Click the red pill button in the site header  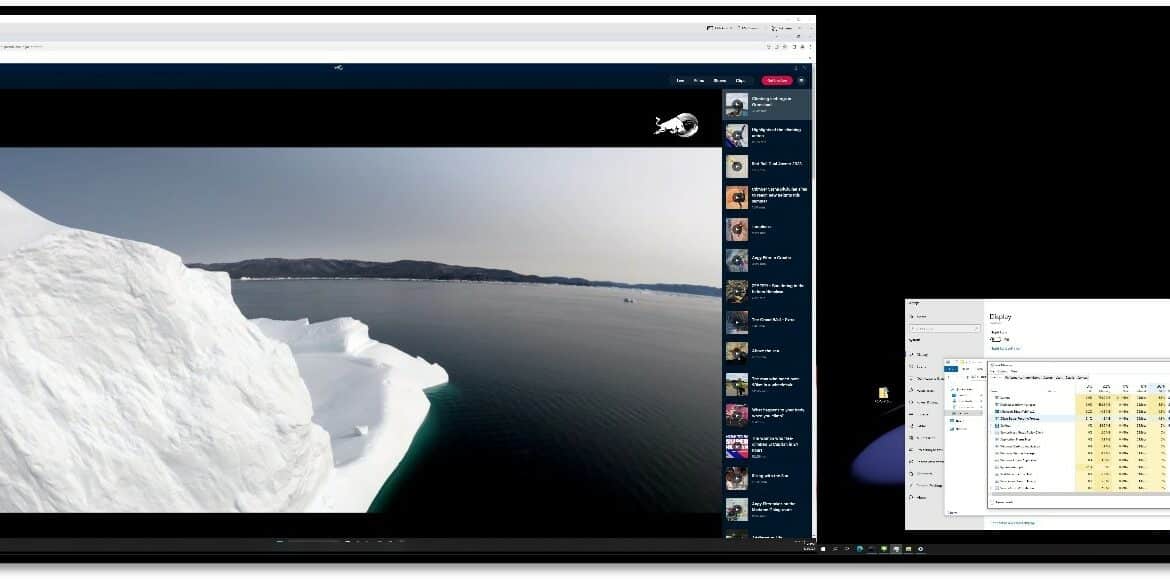pyautogui.click(x=777, y=81)
